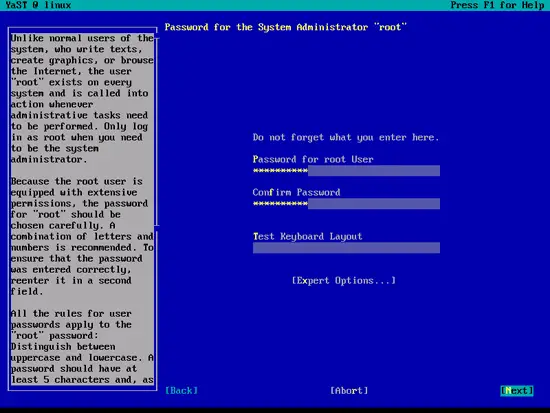Click the Test Keyboard Layout field
Viewport: 550px width, 413px height.
pyautogui.click(x=346, y=248)
